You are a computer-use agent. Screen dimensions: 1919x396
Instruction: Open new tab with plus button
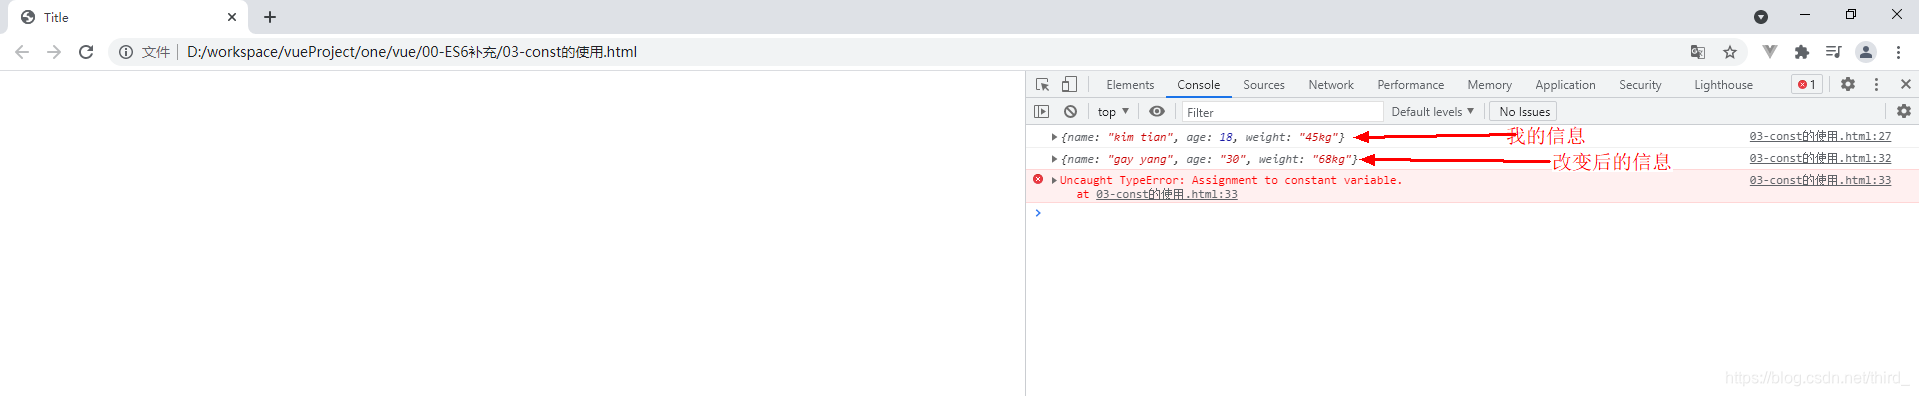click(270, 17)
